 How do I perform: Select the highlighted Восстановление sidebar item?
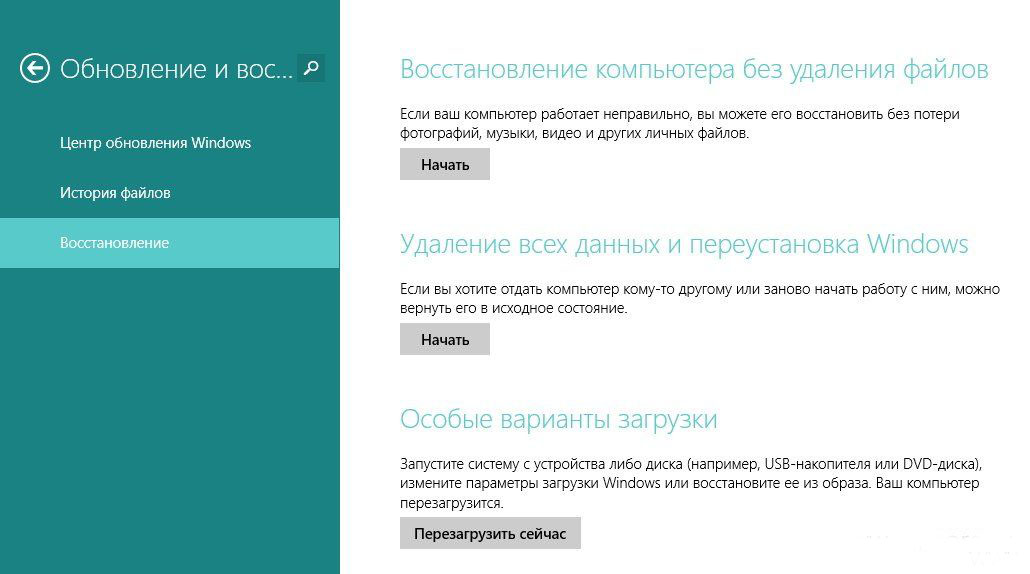tap(115, 243)
